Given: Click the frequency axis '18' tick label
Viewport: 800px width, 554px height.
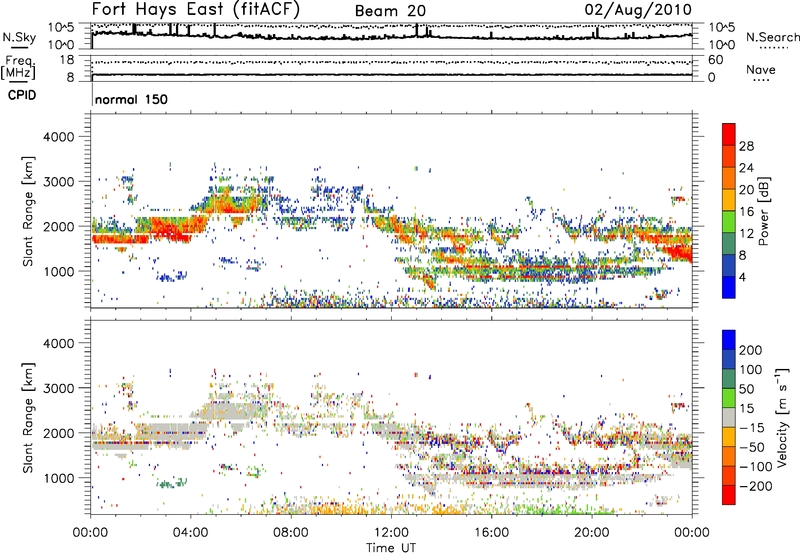Looking at the screenshot, I should (x=67, y=60).
